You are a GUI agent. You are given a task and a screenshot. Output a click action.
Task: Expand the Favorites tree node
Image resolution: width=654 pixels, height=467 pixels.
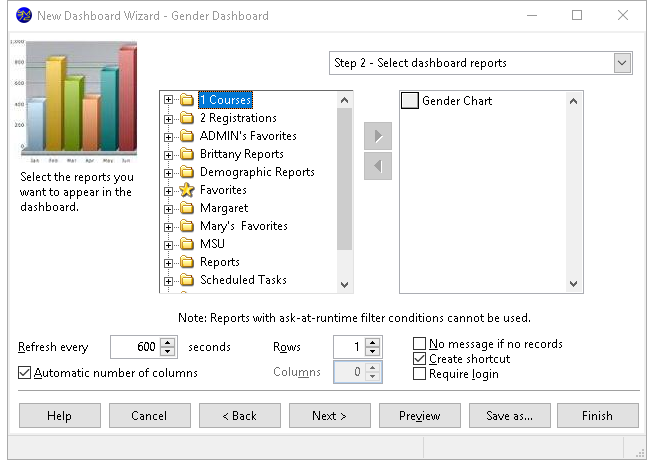[168, 191]
